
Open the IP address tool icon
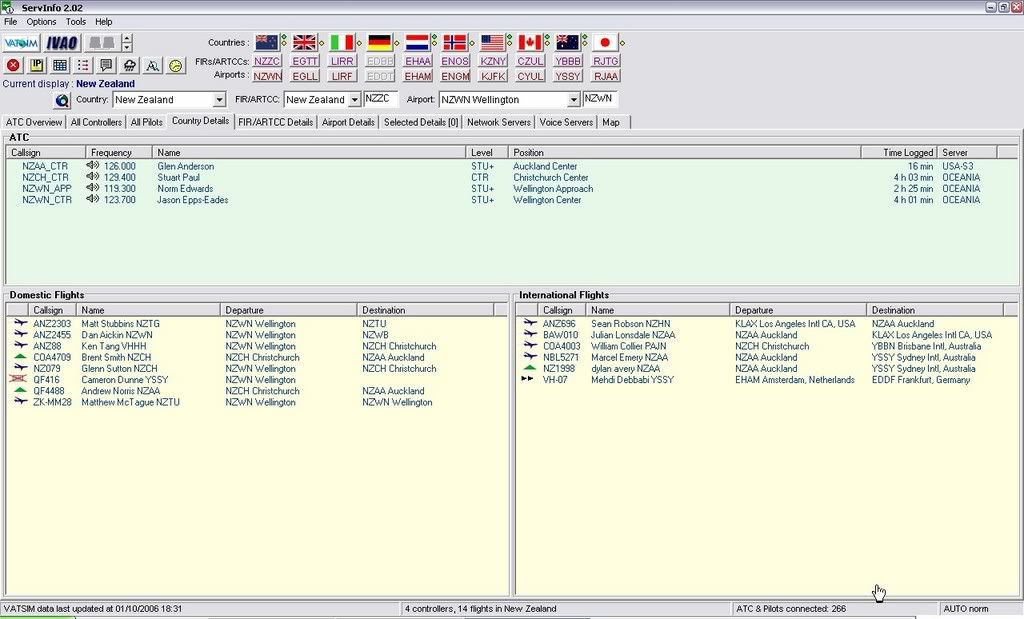click(x=36, y=65)
